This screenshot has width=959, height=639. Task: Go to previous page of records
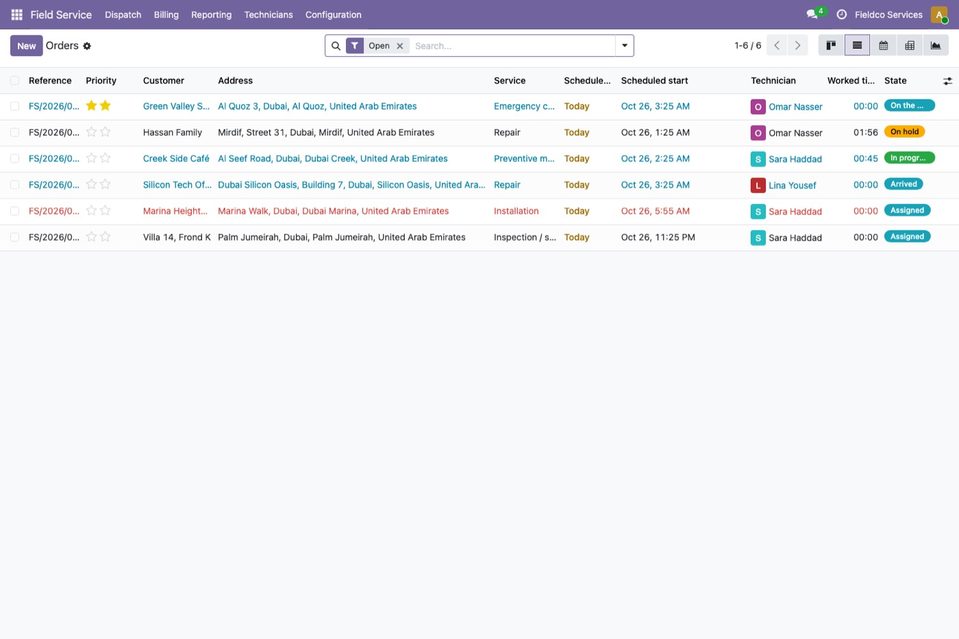click(x=777, y=45)
